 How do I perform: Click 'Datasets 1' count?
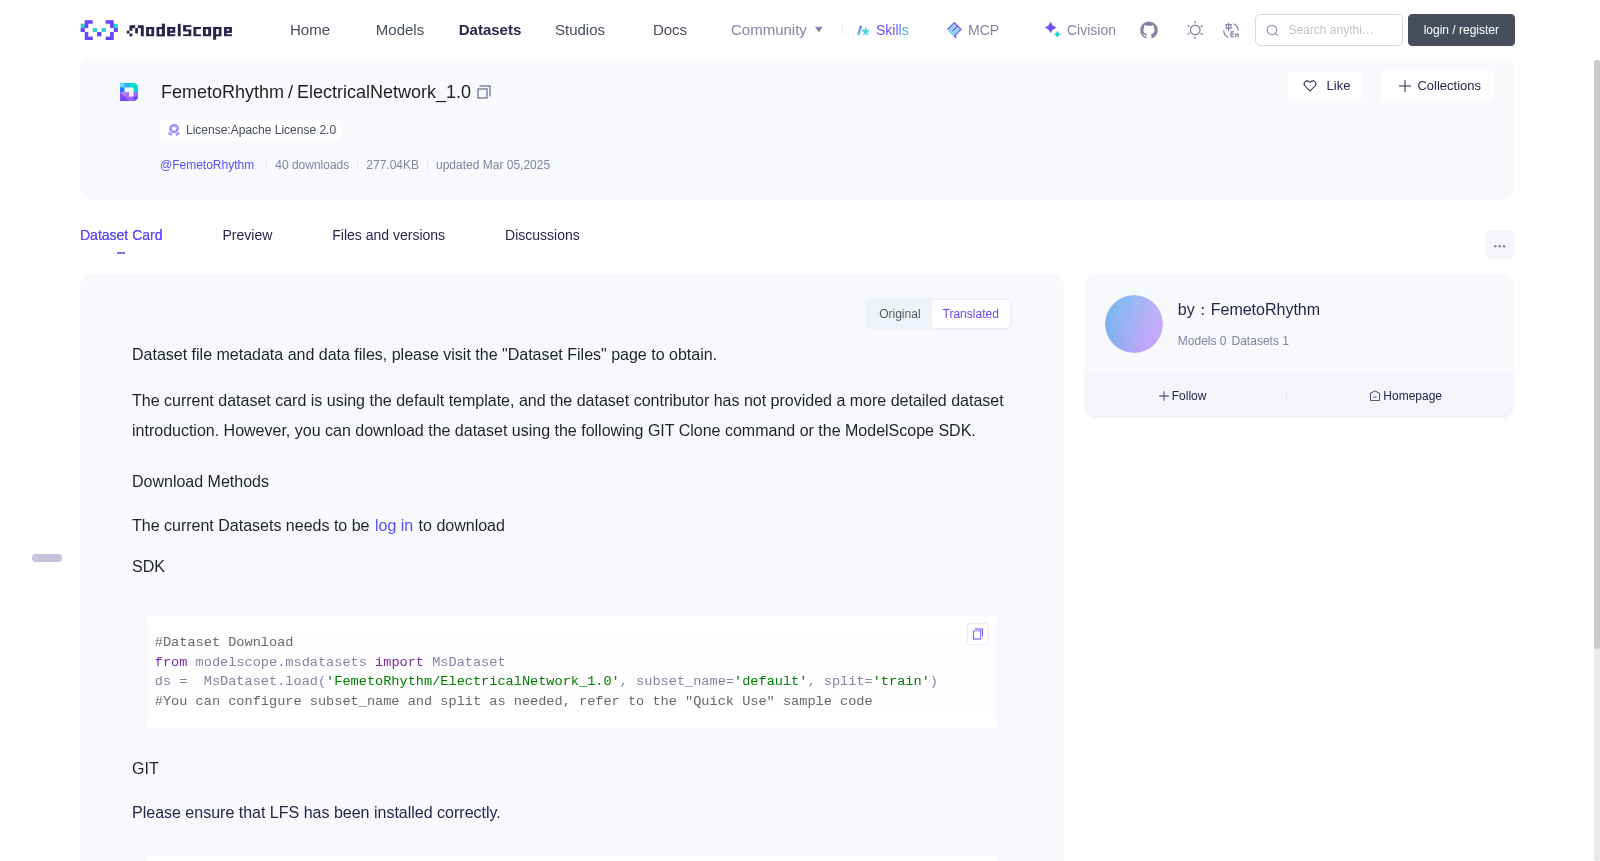tap(1260, 341)
